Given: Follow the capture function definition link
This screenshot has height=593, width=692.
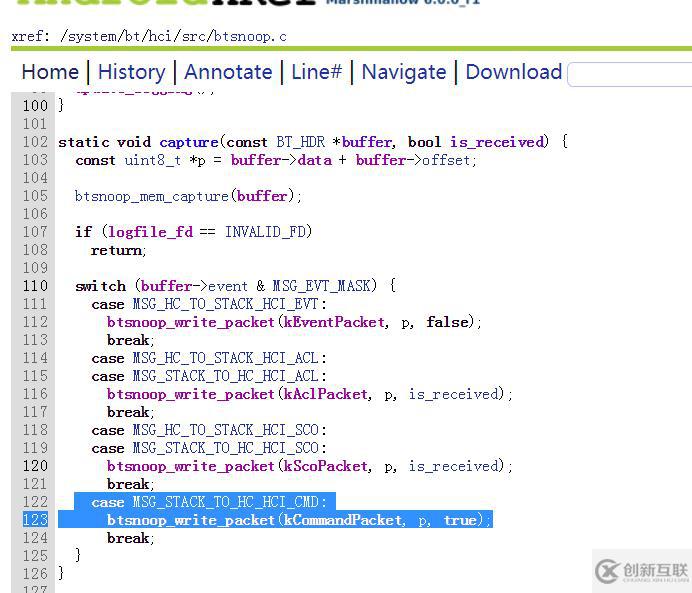Looking at the screenshot, I should click(189, 142).
